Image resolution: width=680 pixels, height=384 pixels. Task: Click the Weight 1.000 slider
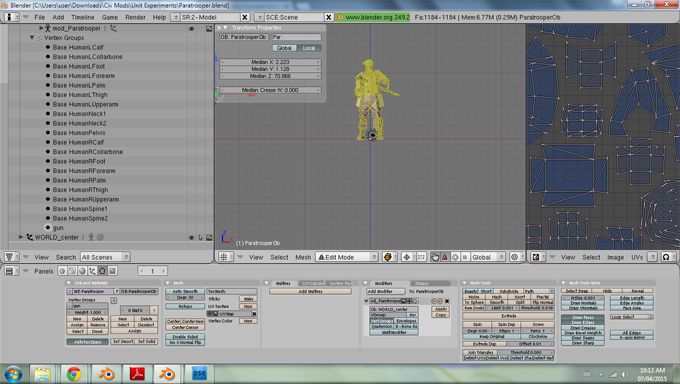coord(88,312)
